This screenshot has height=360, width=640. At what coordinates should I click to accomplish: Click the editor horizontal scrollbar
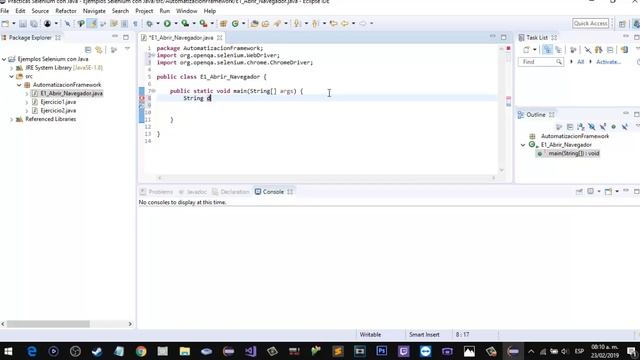coord(326,178)
